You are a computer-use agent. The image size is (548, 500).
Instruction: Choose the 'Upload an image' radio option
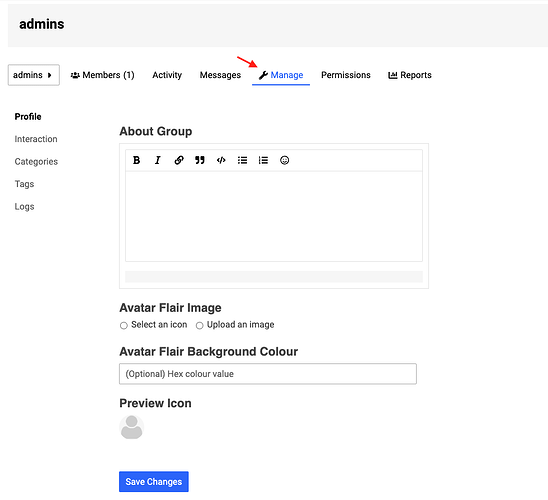[x=200, y=326]
